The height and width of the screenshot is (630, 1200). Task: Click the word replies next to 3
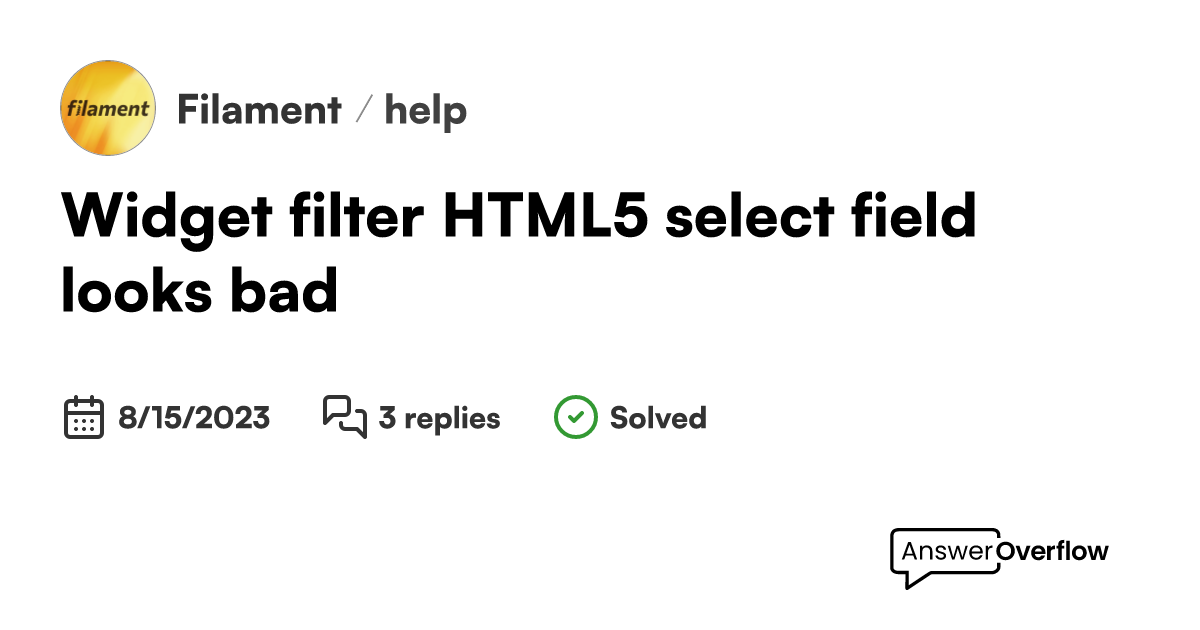[x=453, y=417]
